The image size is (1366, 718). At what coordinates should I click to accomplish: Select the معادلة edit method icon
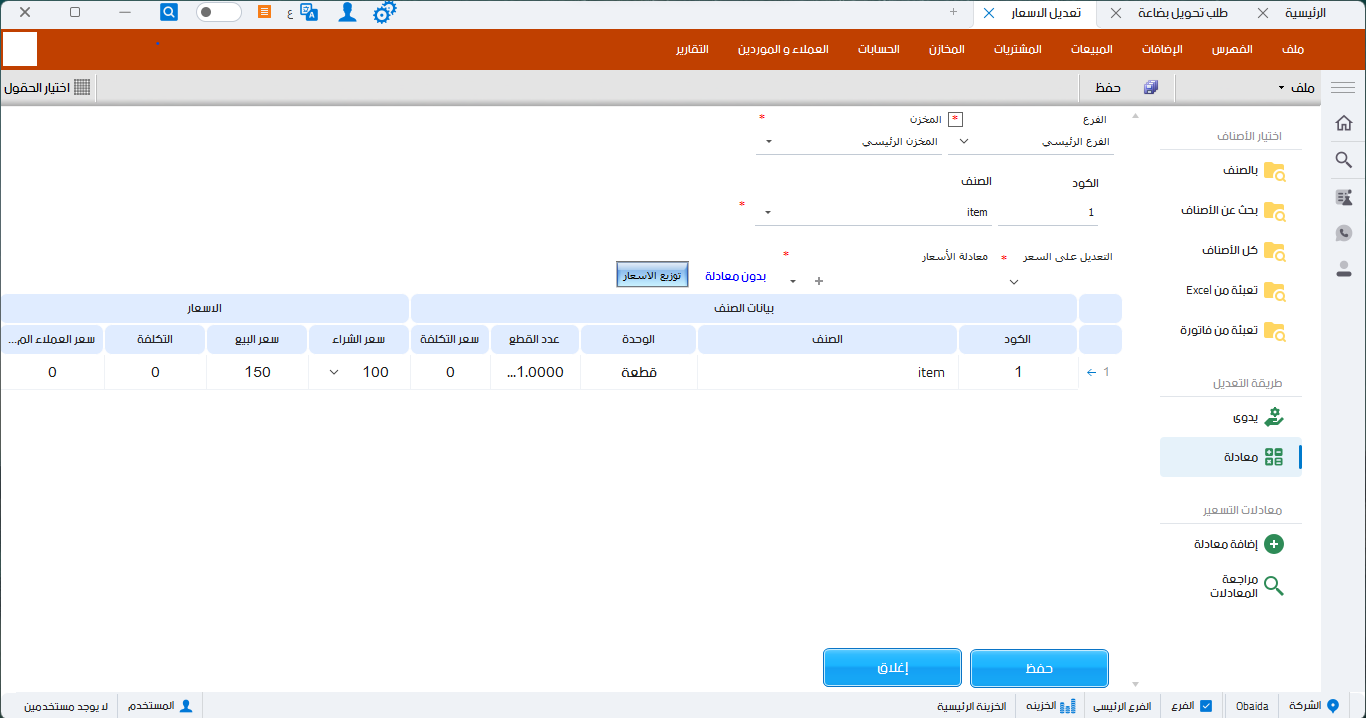(x=1273, y=457)
